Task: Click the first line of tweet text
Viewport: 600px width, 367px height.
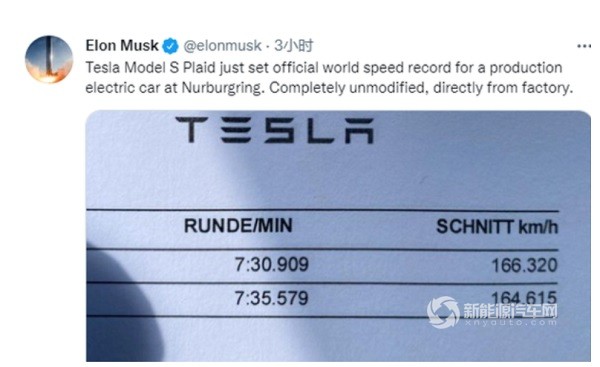Action: coord(324,68)
